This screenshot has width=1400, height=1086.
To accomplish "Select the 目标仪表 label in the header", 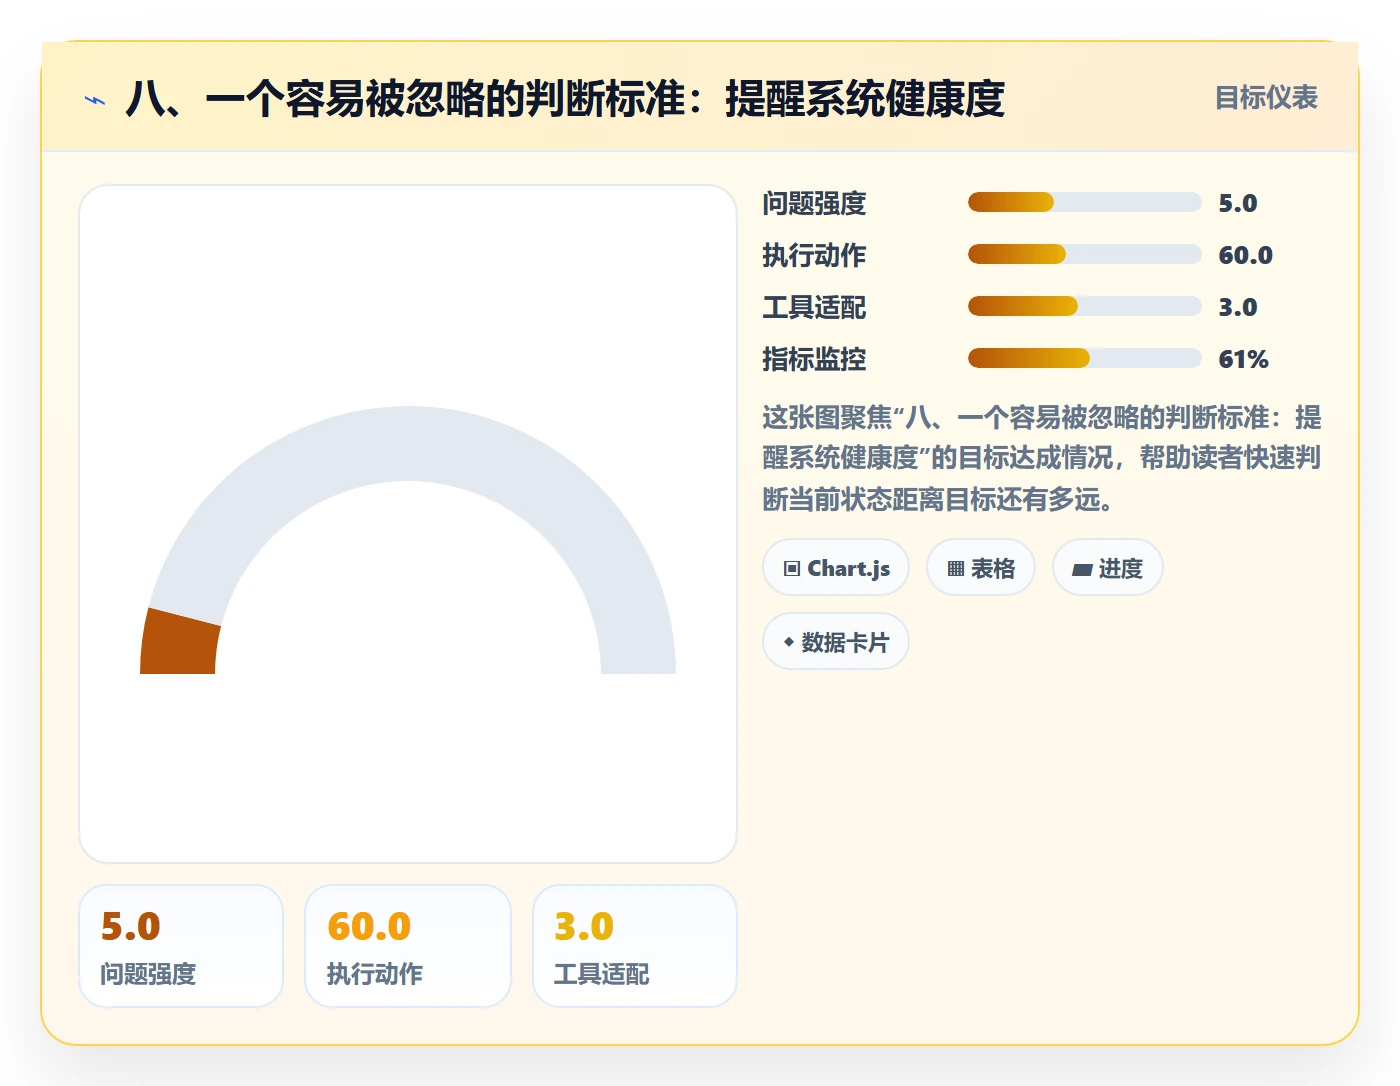I will [1266, 98].
